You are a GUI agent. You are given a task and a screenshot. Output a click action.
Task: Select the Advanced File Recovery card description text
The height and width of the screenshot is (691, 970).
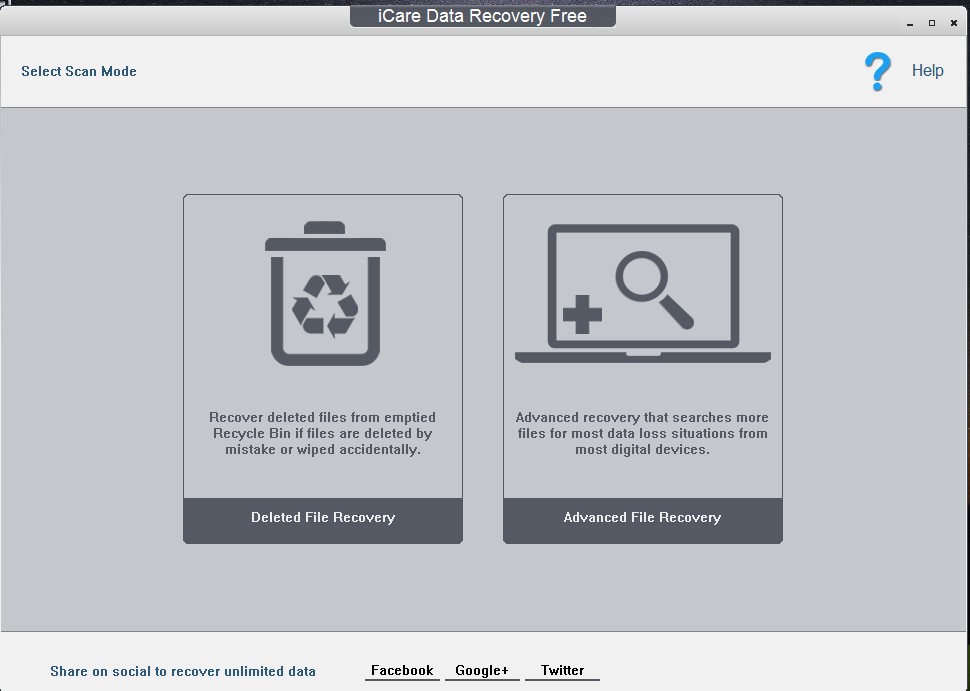pyautogui.click(x=642, y=433)
